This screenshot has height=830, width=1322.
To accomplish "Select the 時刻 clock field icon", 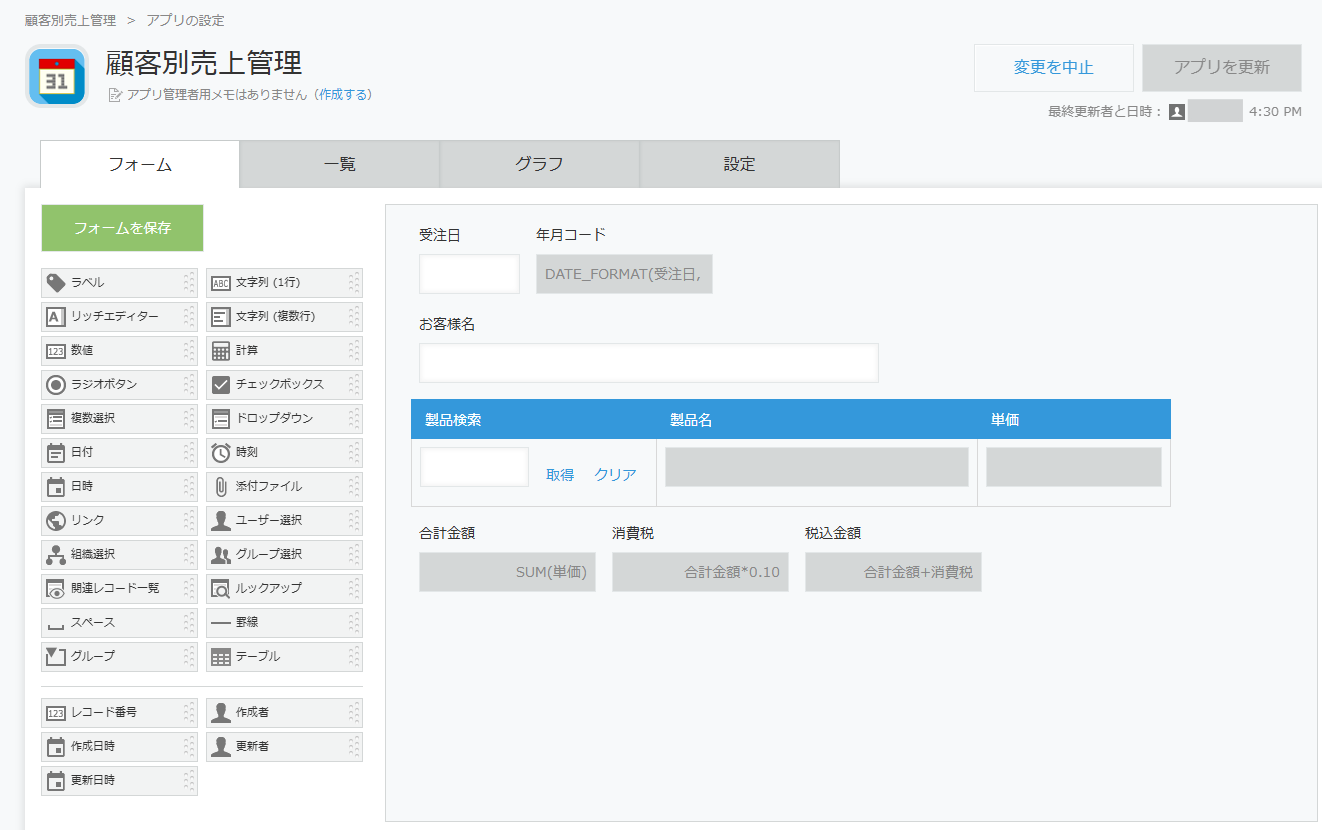I will 221,453.
